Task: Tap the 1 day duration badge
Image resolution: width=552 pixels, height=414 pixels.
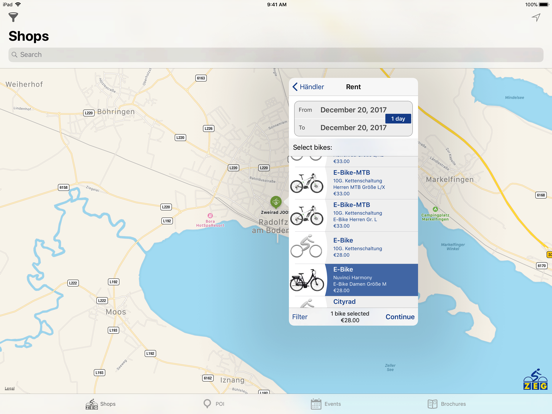Action: click(x=398, y=119)
